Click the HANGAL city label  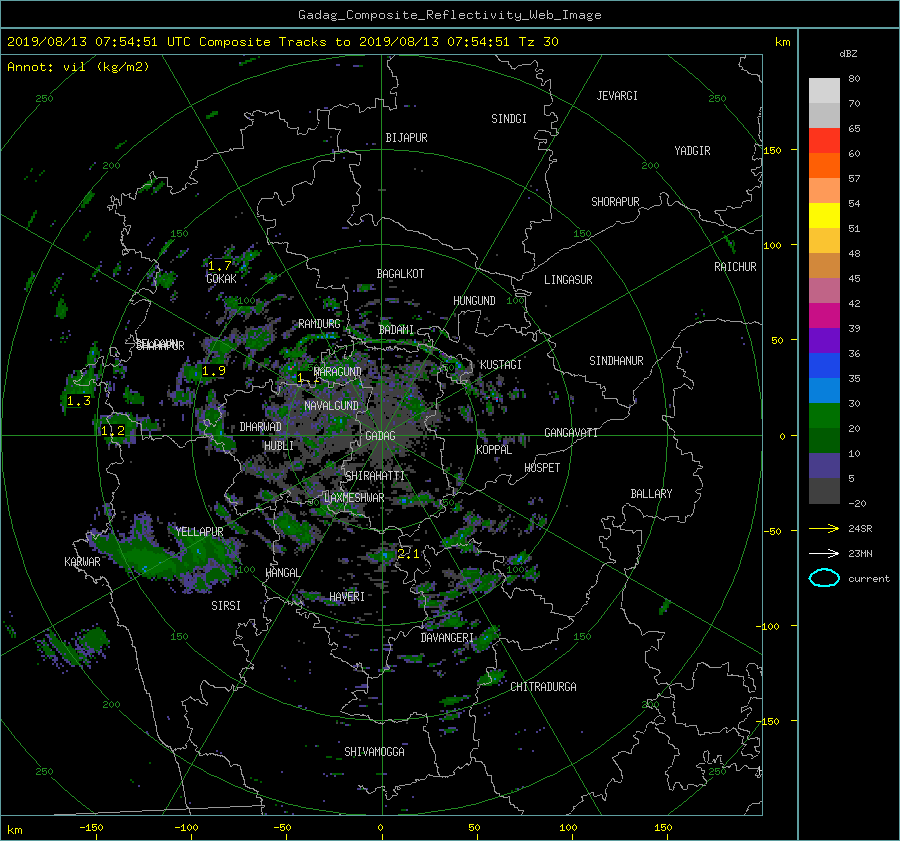click(x=283, y=573)
